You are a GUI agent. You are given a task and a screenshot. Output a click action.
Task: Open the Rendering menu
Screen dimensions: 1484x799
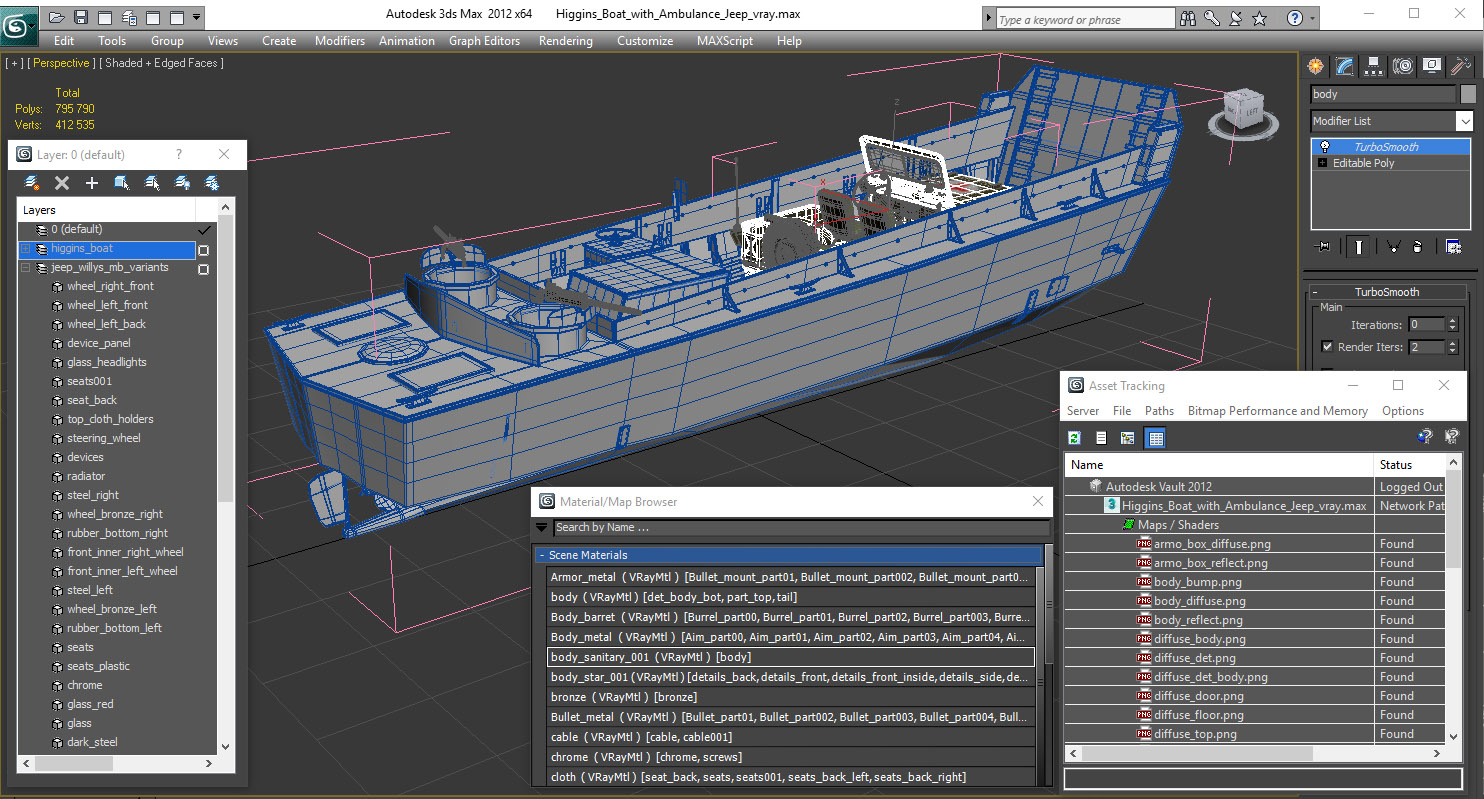[x=565, y=41]
